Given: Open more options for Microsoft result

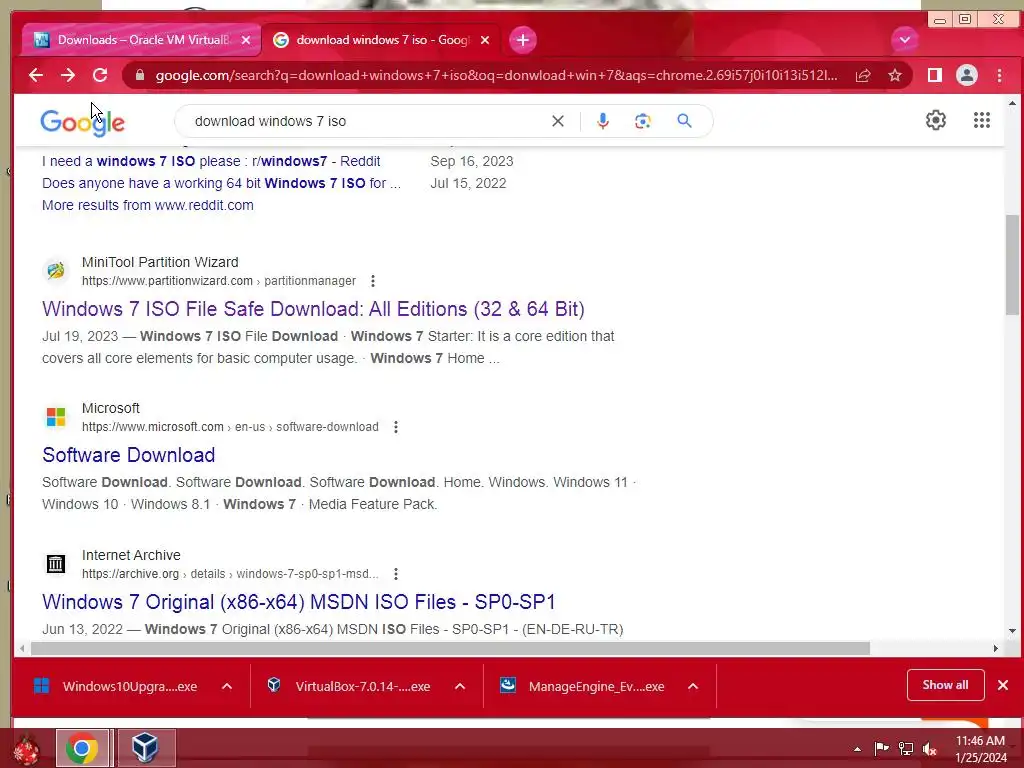Looking at the screenshot, I should (x=396, y=427).
